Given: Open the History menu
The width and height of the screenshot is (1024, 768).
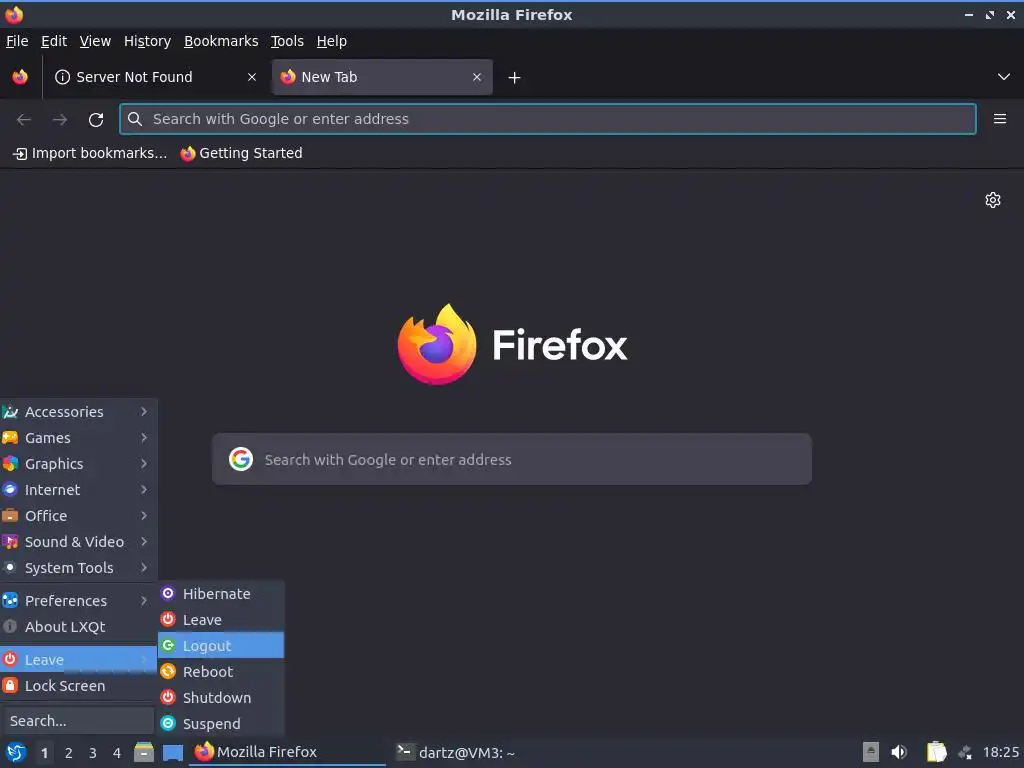Looking at the screenshot, I should 148,41.
